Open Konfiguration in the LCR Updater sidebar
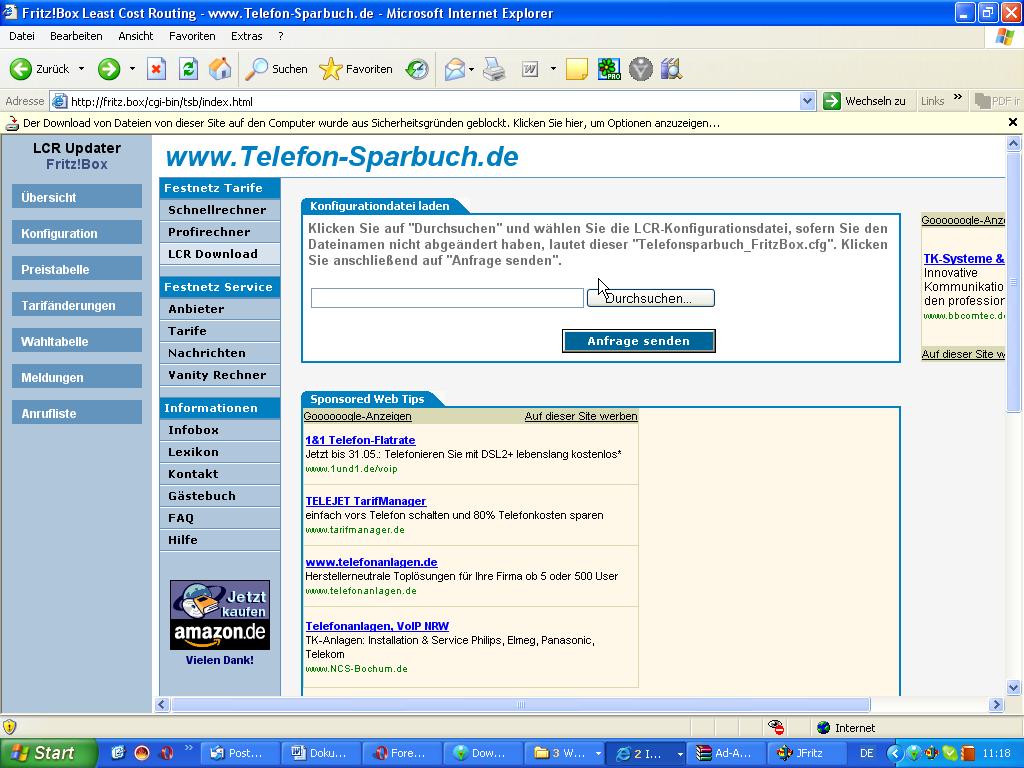The height and width of the screenshot is (768, 1024). coord(76,233)
